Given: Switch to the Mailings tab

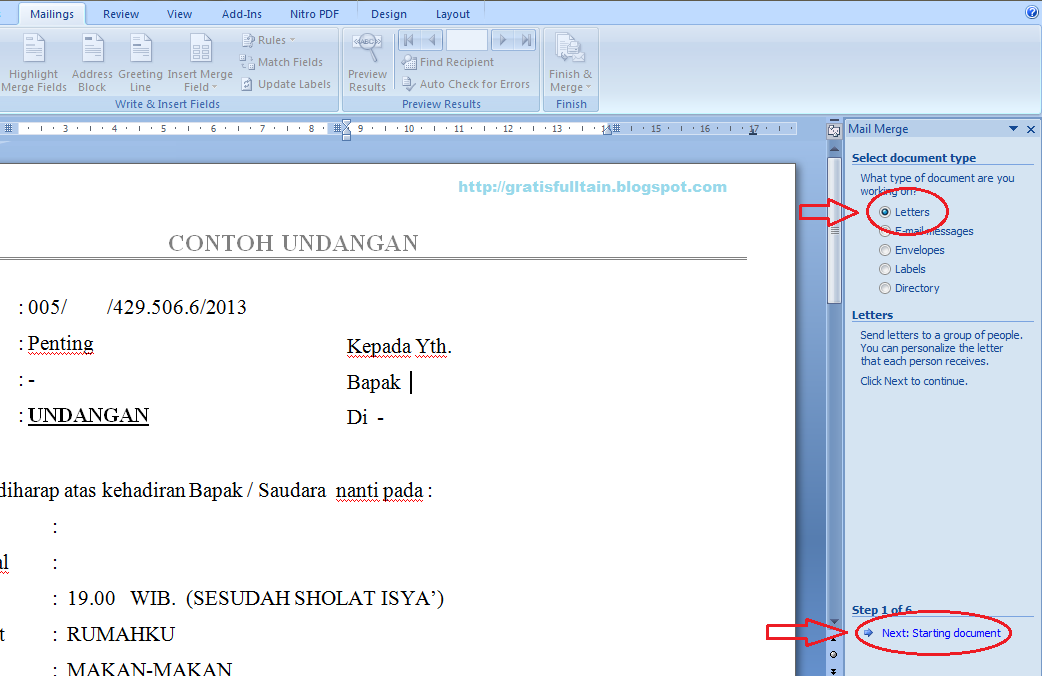Looking at the screenshot, I should 52,14.
